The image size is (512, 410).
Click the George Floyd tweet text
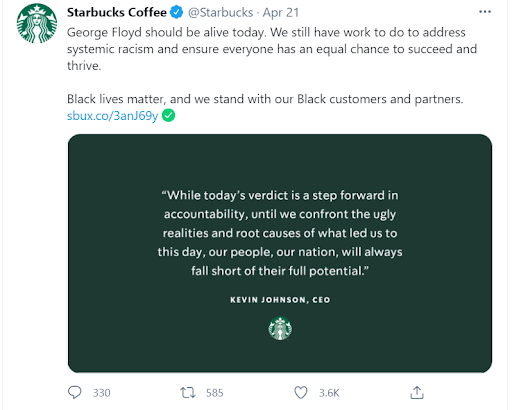[x=272, y=49]
